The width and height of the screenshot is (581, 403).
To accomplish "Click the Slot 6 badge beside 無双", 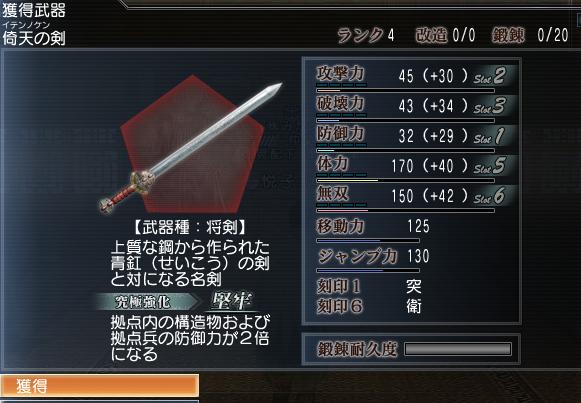I will click(x=491, y=196).
